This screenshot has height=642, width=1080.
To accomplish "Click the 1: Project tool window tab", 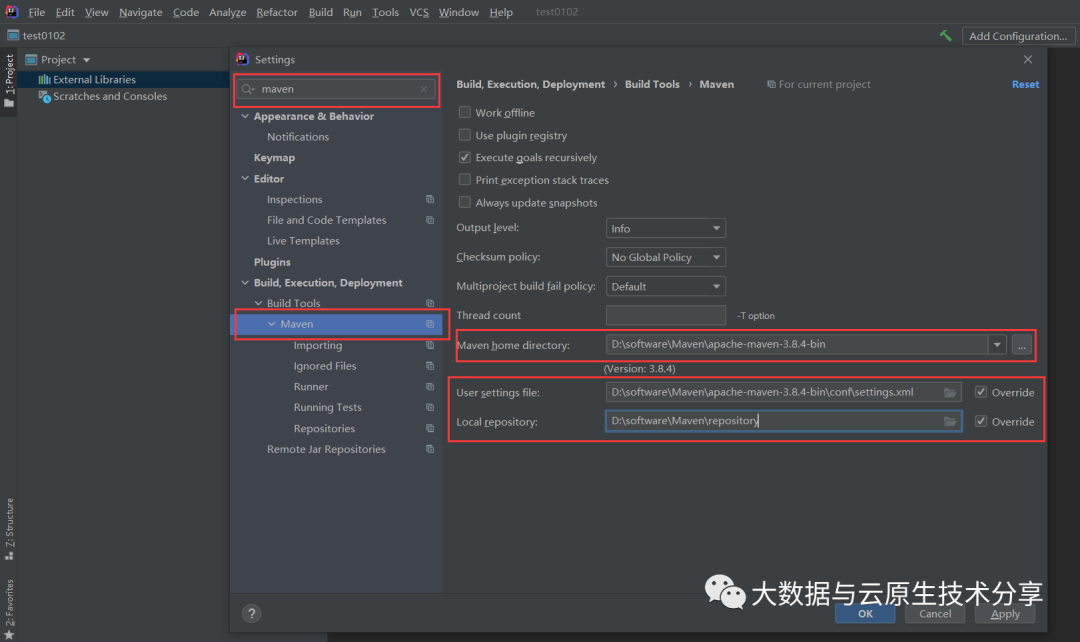I will coord(9,81).
